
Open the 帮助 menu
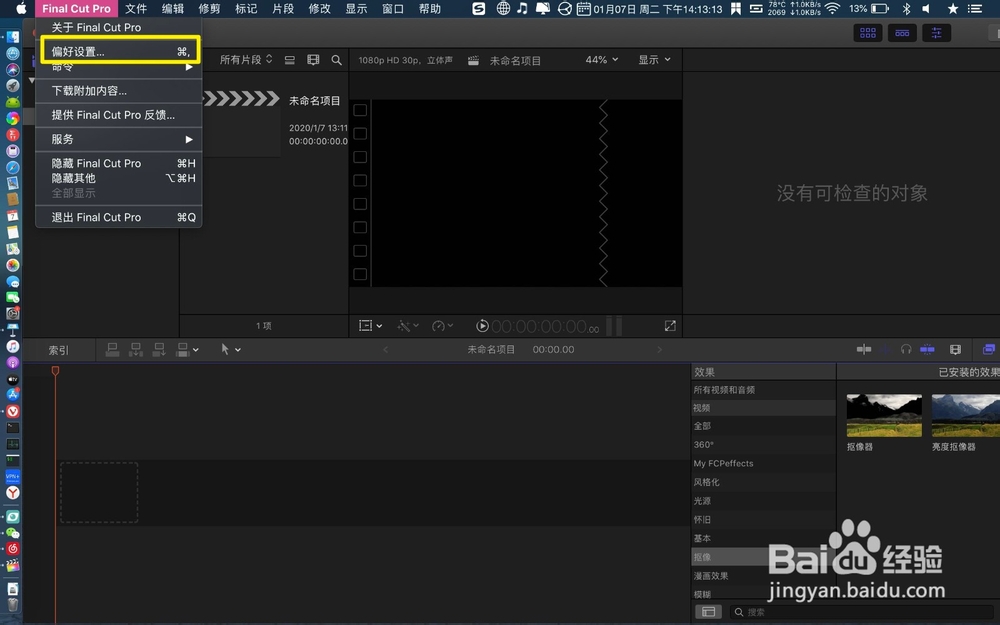[x=430, y=9]
